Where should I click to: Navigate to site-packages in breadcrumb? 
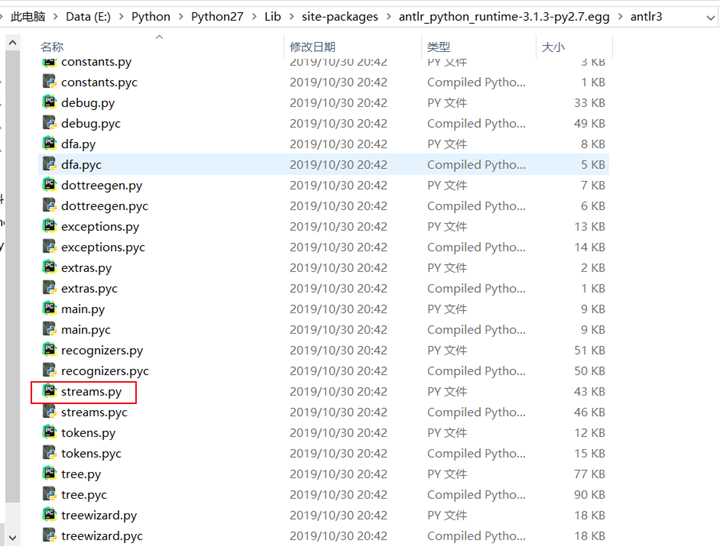tap(340, 17)
